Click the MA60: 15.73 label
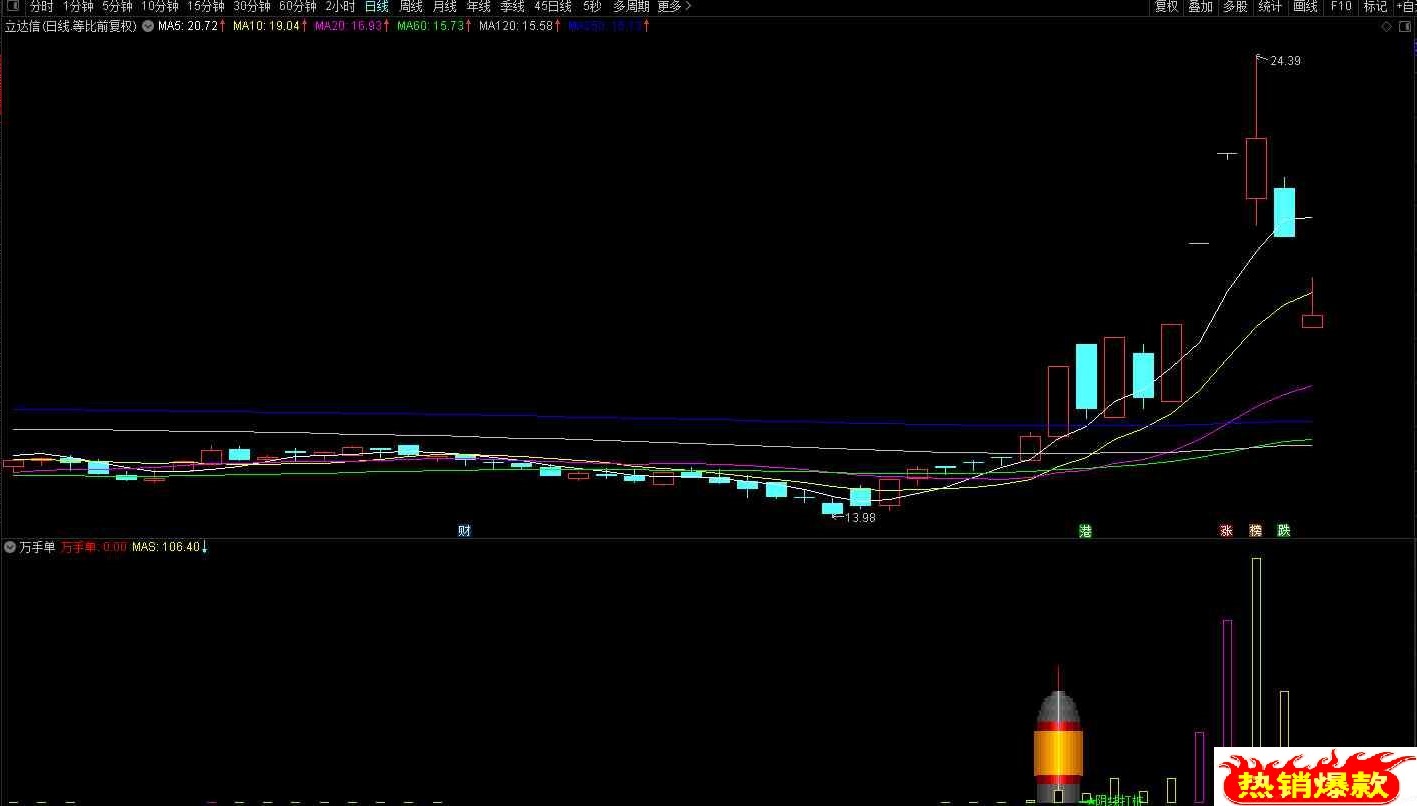1417x806 pixels. pos(434,26)
